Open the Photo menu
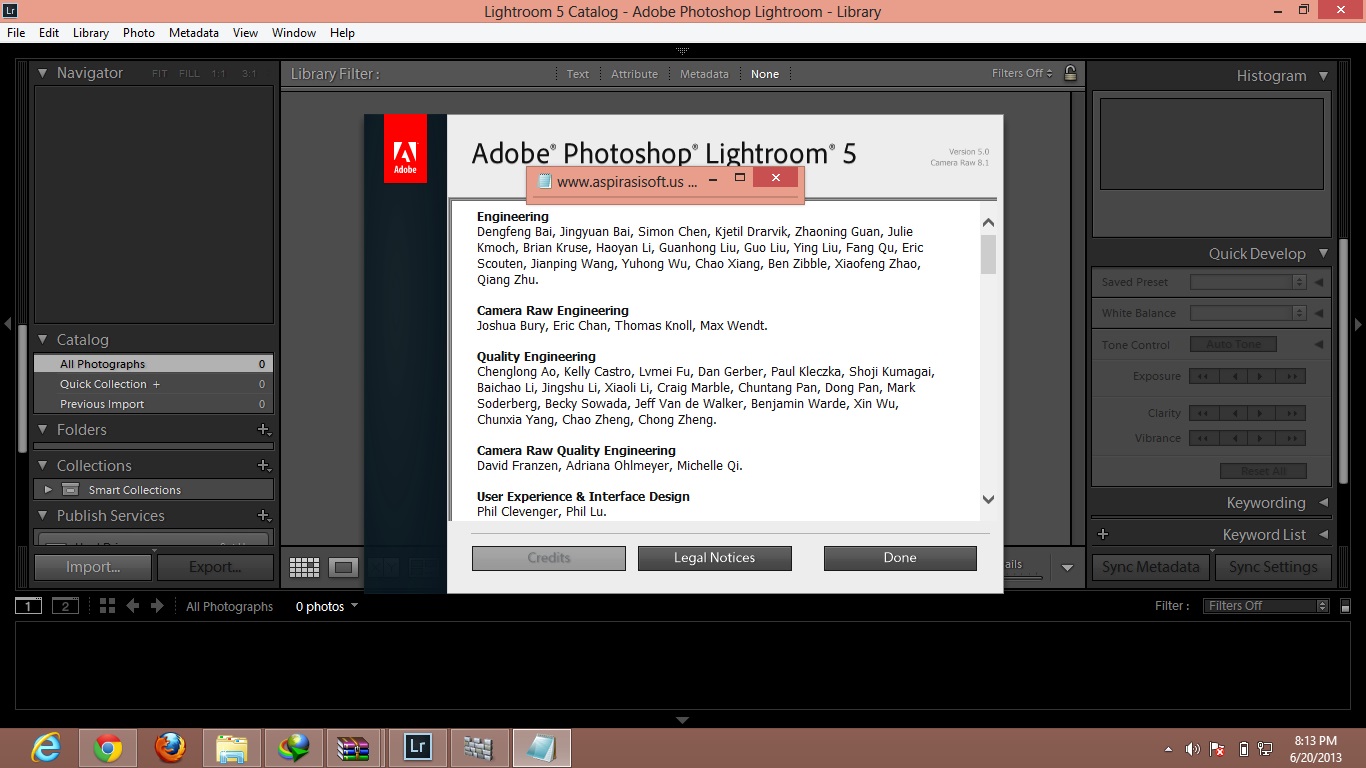The image size is (1366, 768). pos(139,33)
